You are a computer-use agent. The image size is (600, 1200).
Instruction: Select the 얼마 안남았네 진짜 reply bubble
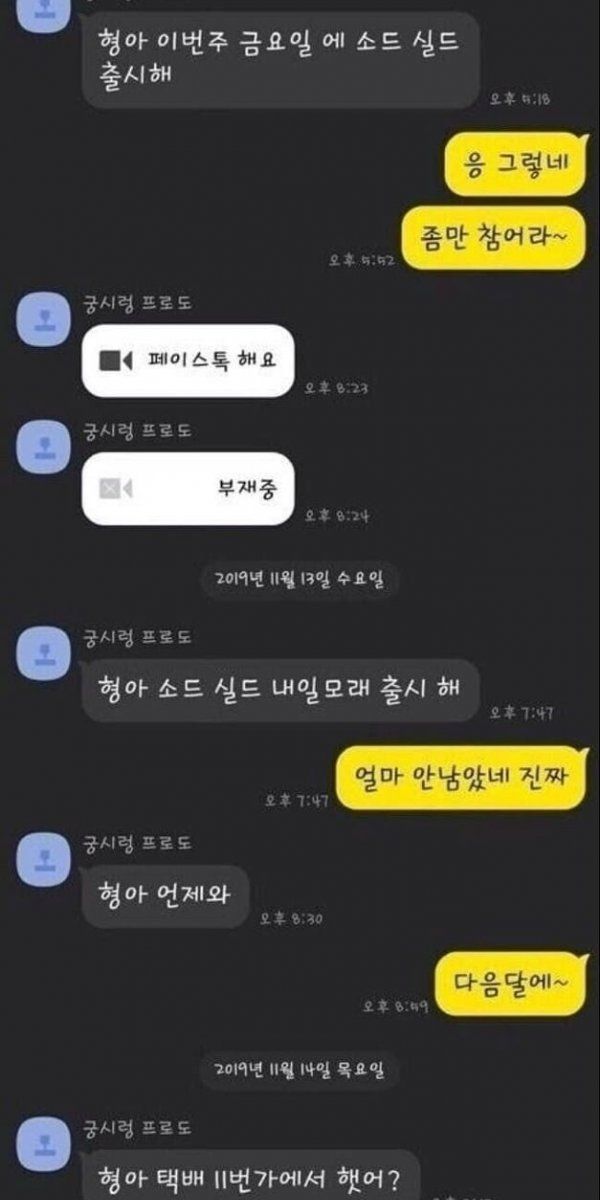click(461, 775)
